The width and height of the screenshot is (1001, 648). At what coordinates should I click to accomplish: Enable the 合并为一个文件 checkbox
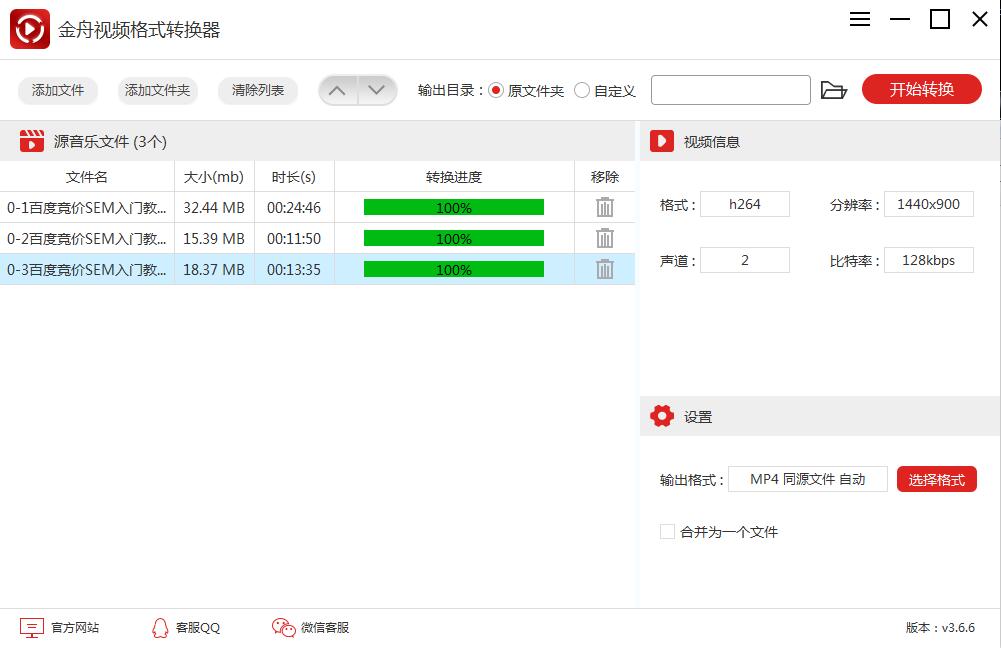point(667,532)
